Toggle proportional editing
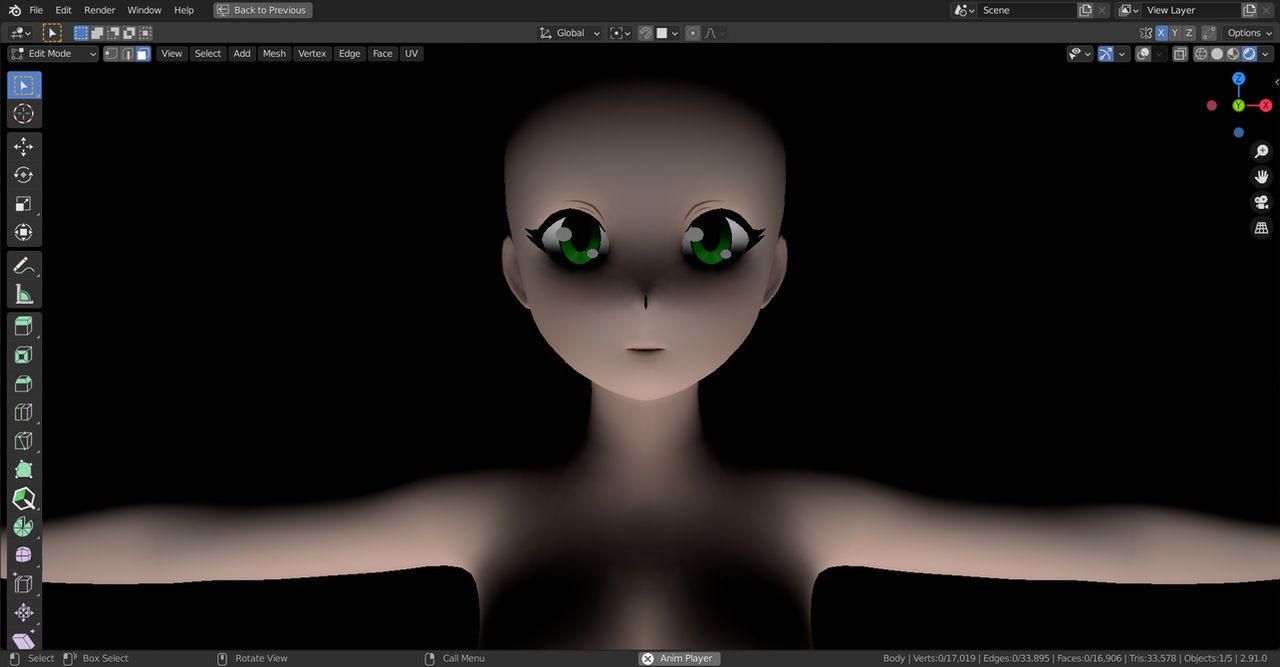1280x667 pixels. pos(693,33)
